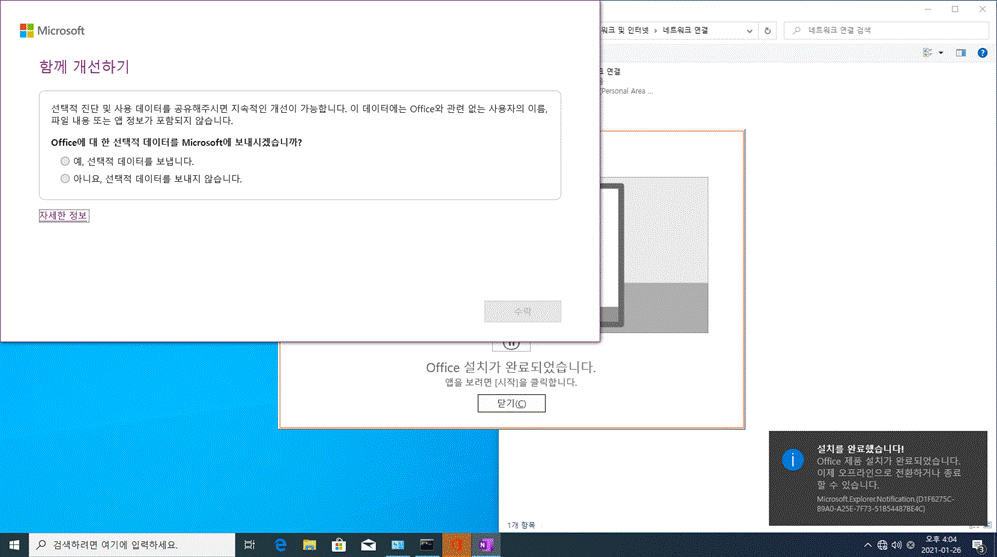
Task: Click the '함께 개선하기' dialog heading
Action: pyautogui.click(x=84, y=67)
